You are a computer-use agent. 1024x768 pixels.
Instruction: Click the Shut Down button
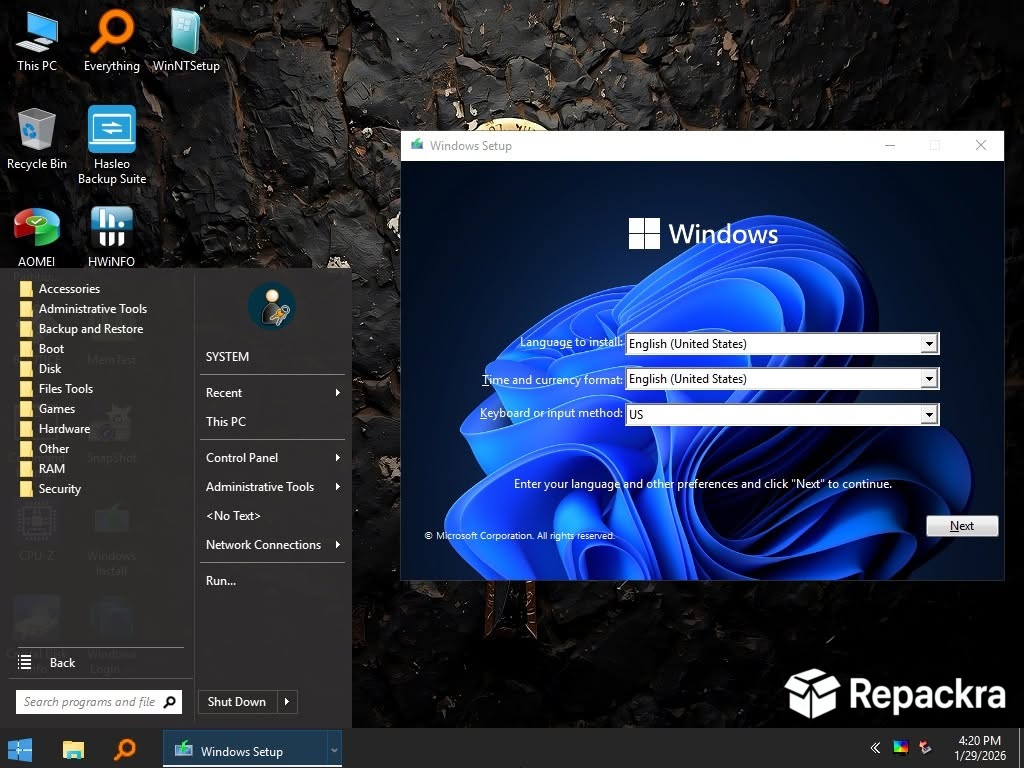237,702
